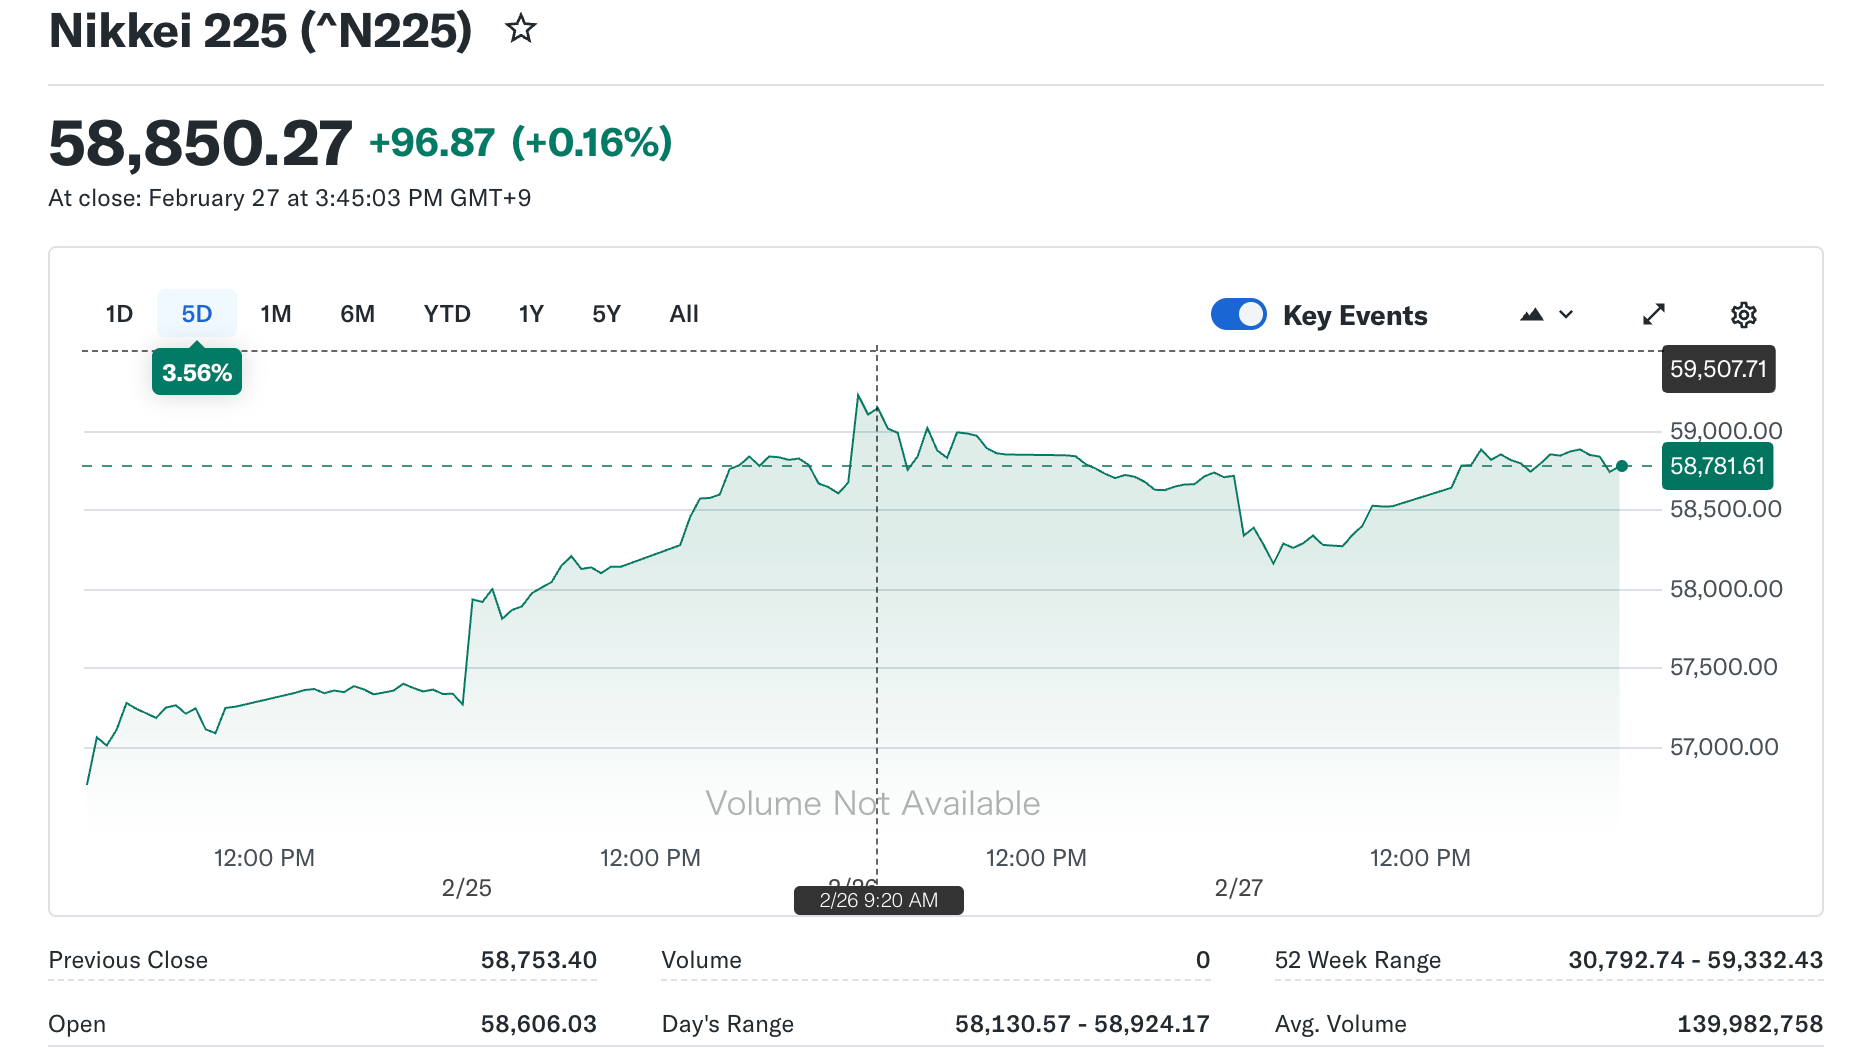
Task: Click the 58,781.61 current price label
Action: tap(1717, 466)
